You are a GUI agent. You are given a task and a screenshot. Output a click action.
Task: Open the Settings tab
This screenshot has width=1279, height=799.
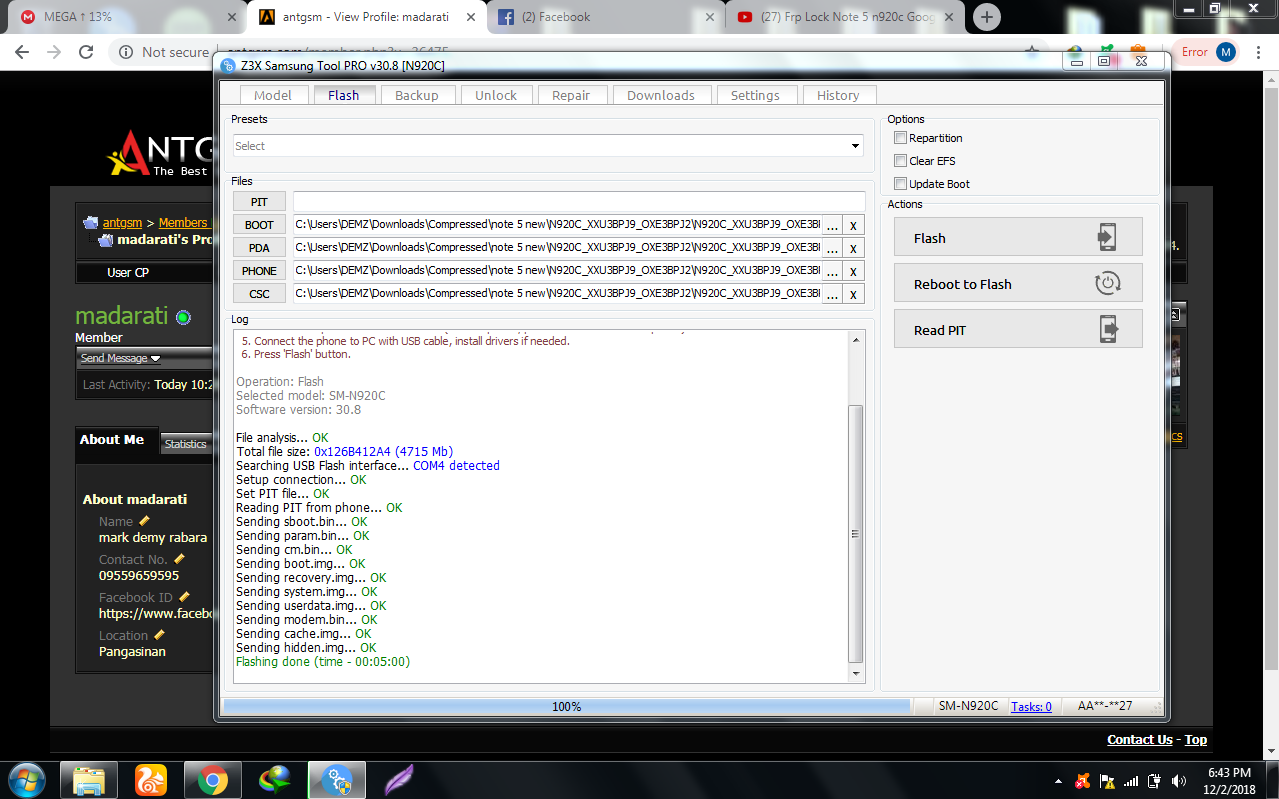point(755,95)
